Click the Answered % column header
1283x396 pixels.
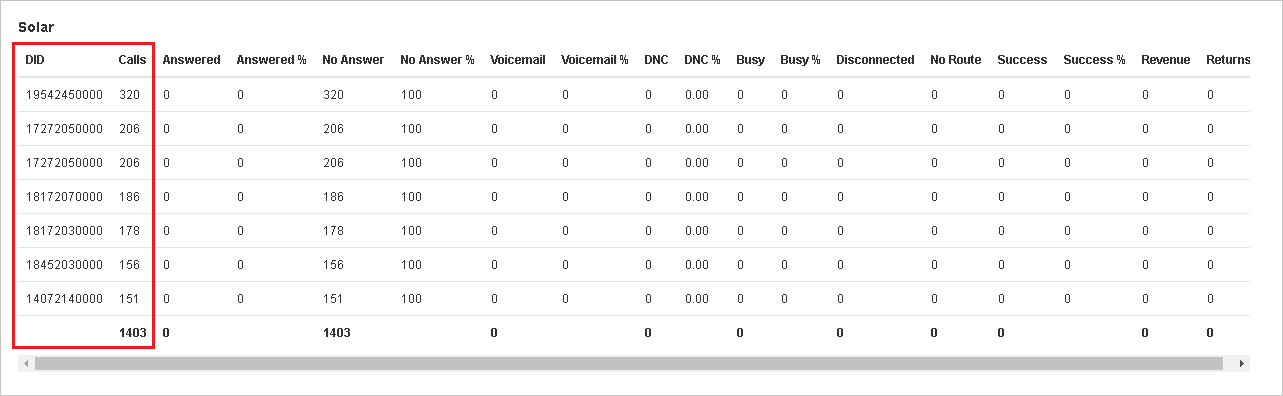tap(271, 60)
